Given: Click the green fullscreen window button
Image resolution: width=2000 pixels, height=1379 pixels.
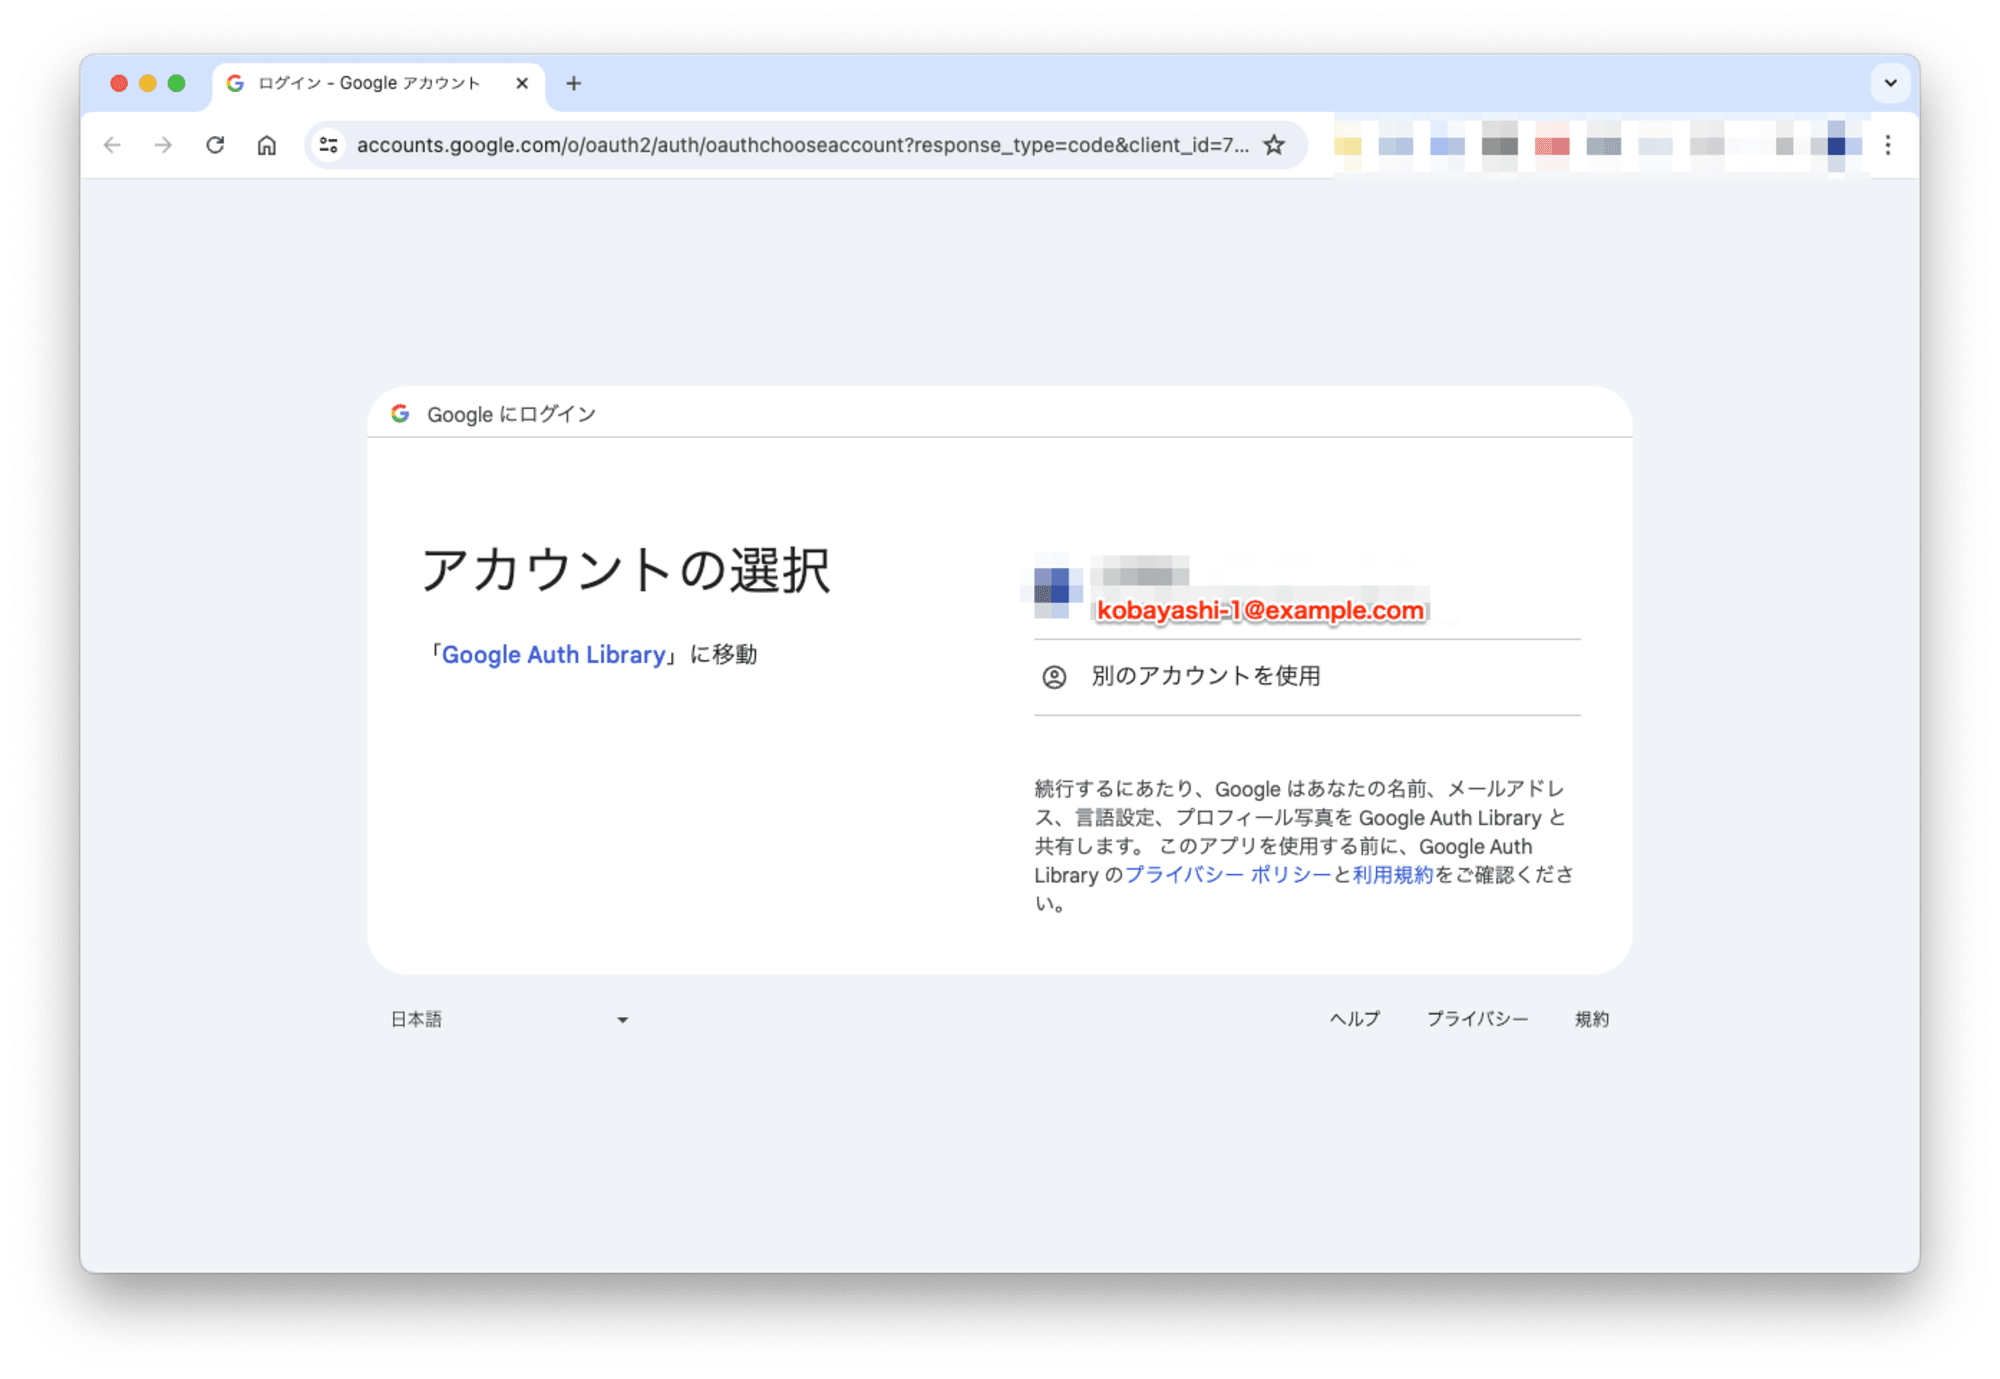Looking at the screenshot, I should point(177,83).
